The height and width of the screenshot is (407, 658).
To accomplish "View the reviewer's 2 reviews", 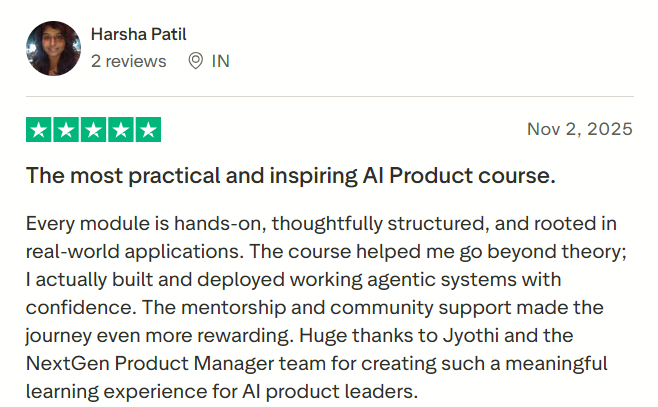I will pyautogui.click(x=128, y=61).
